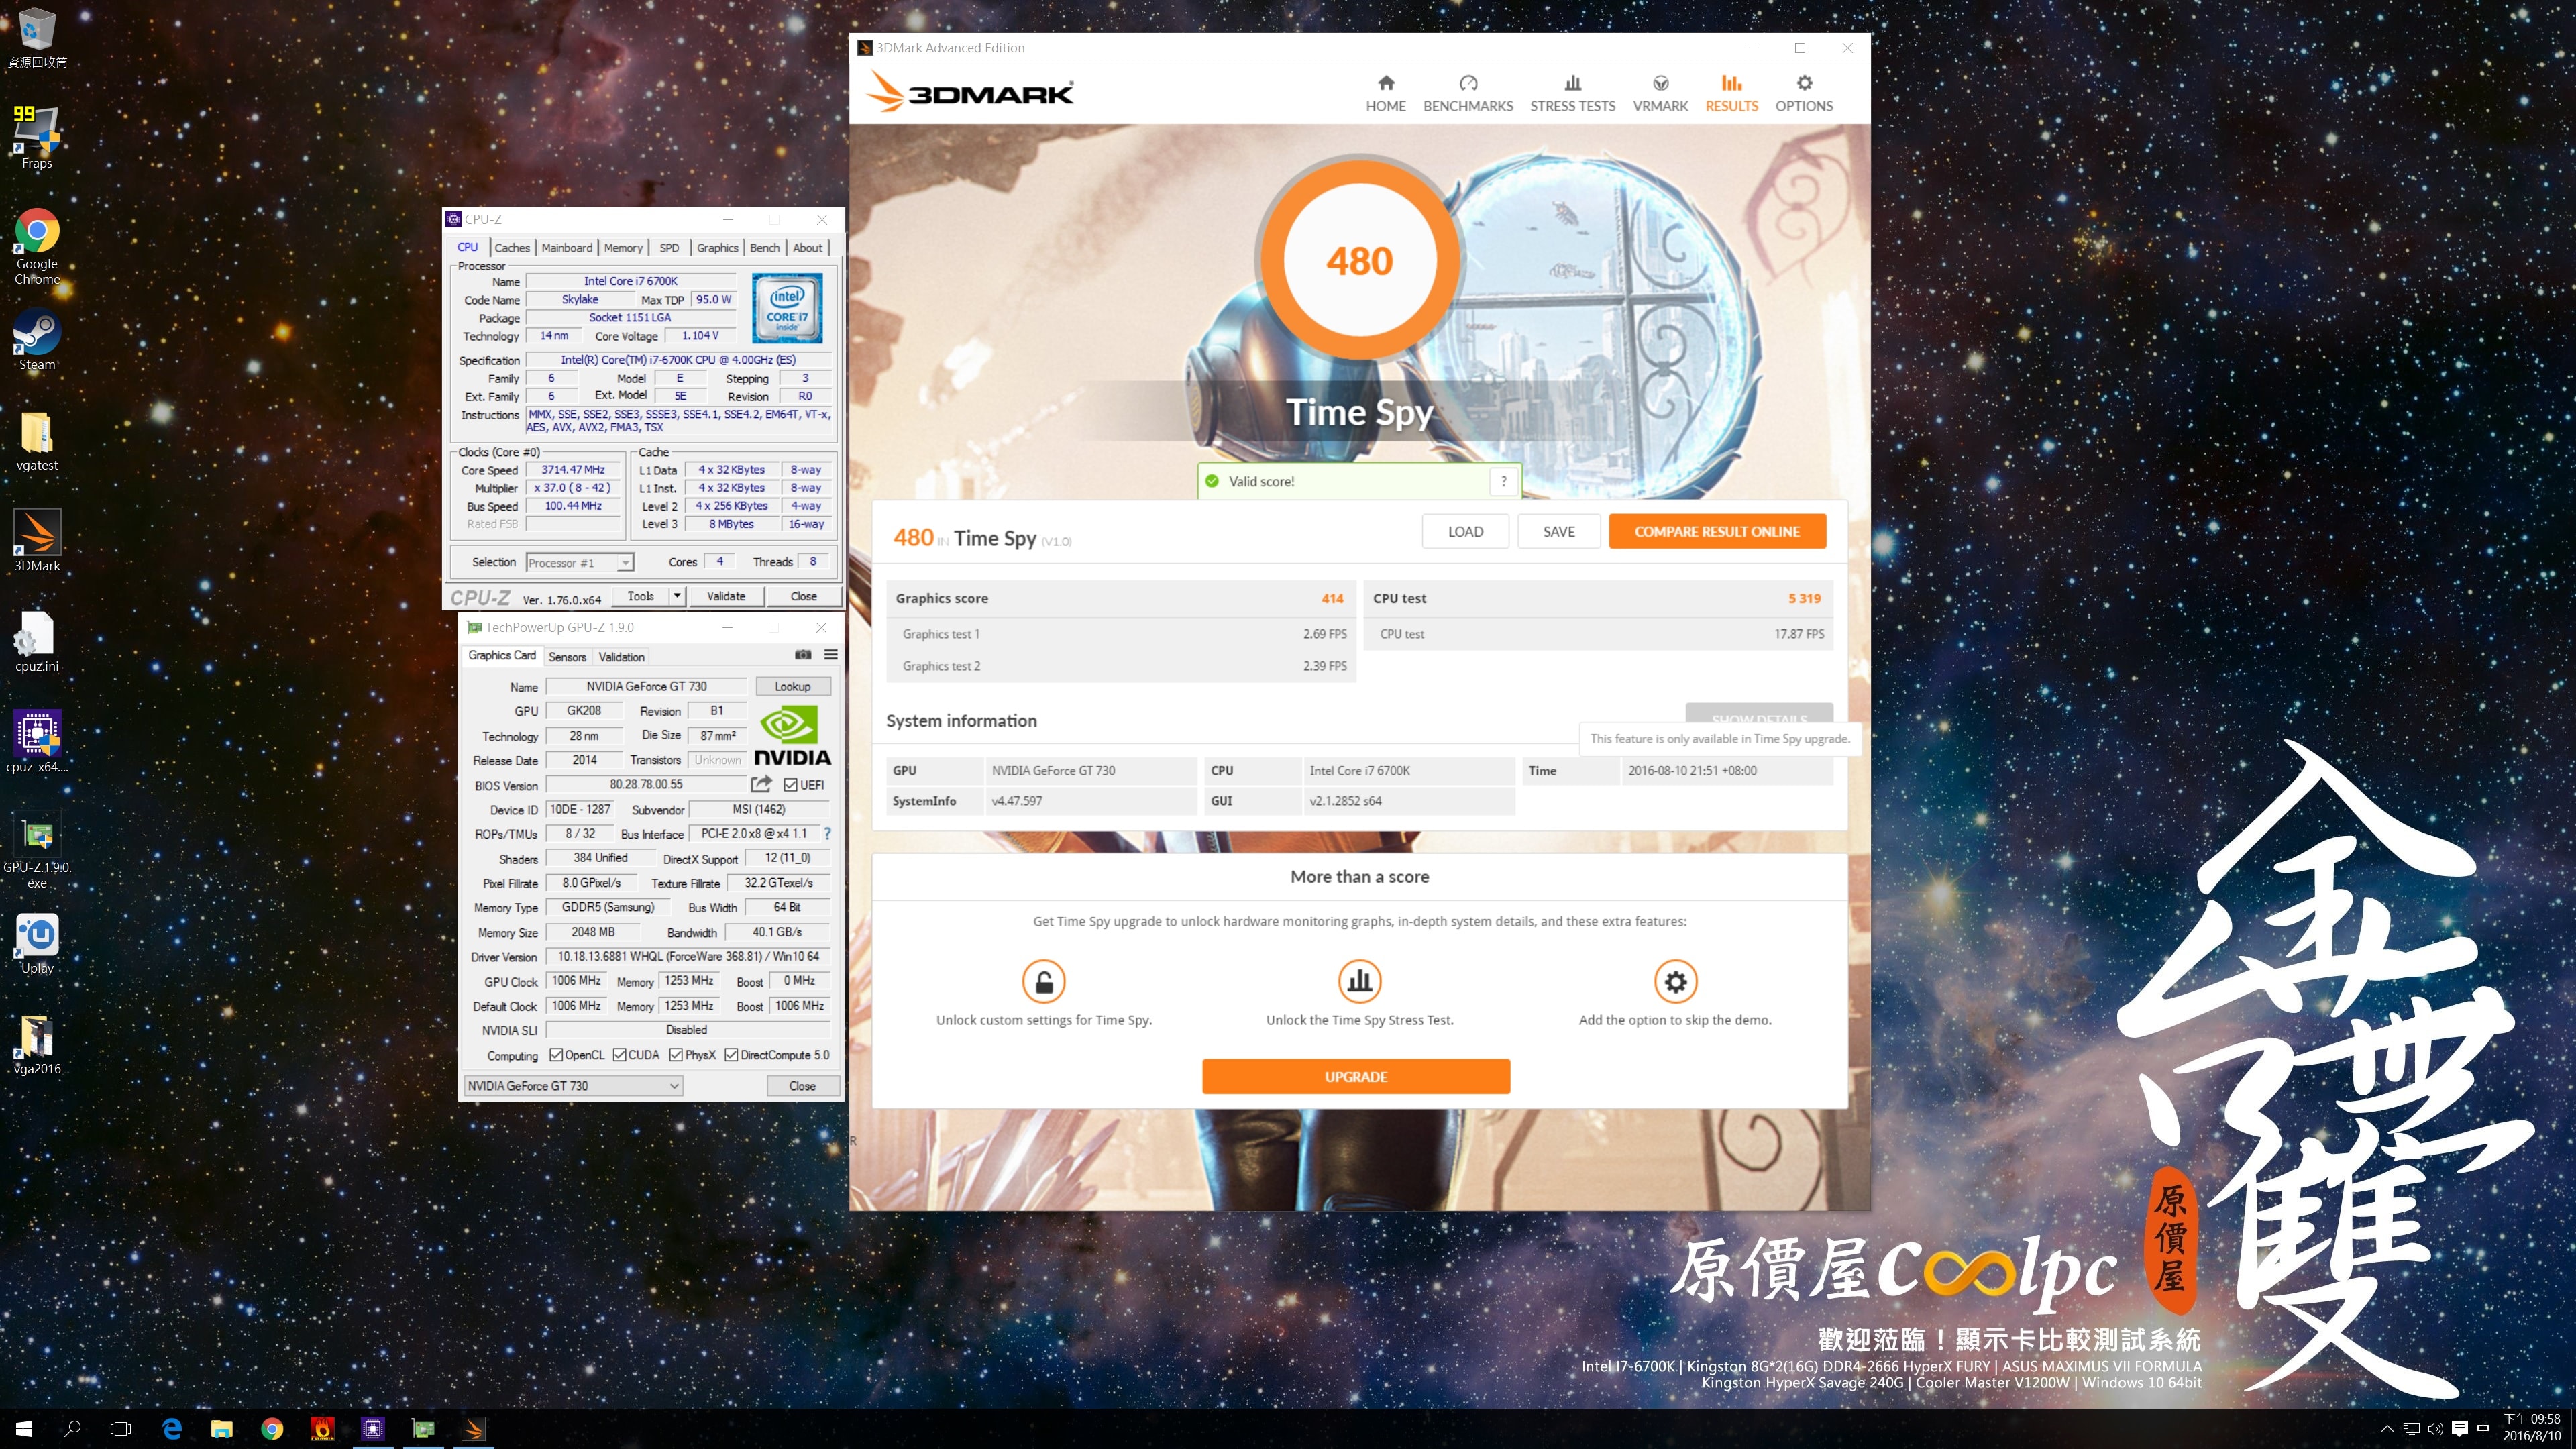This screenshot has width=2576, height=1449.
Task: Click the Close button in CPU-Z
Action: click(x=803, y=596)
